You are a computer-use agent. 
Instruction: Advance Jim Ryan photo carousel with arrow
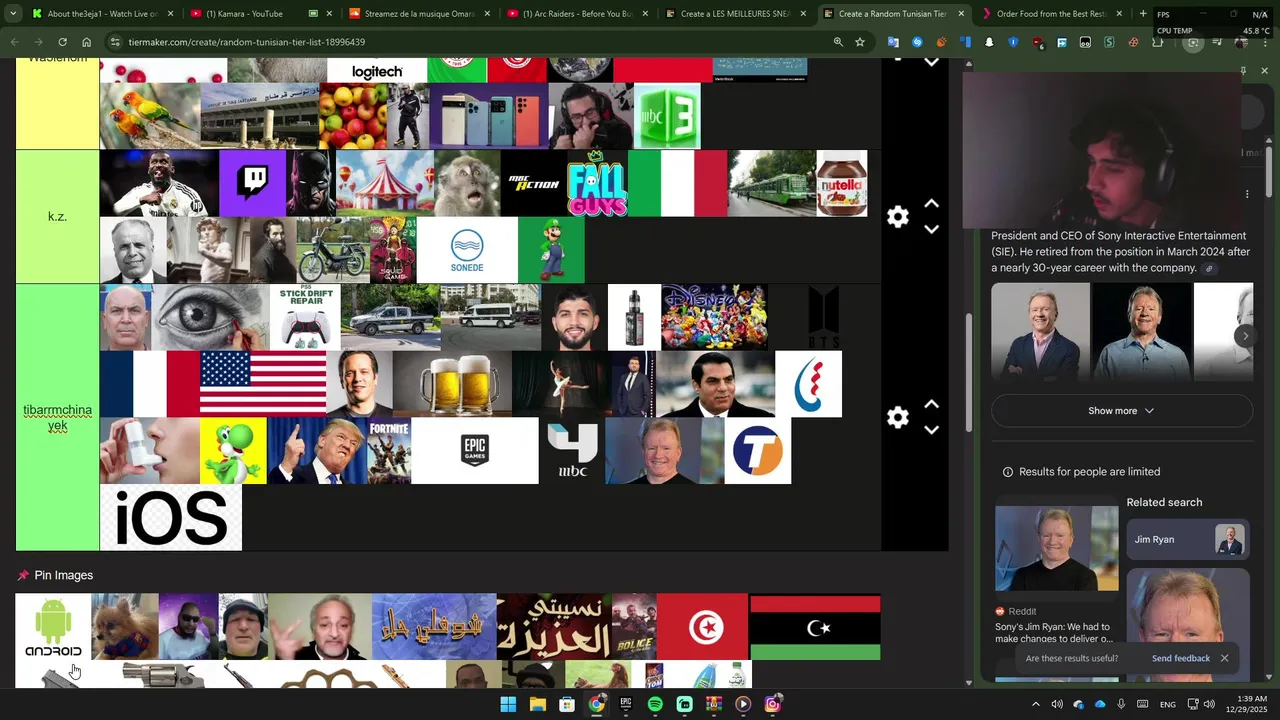point(1245,337)
